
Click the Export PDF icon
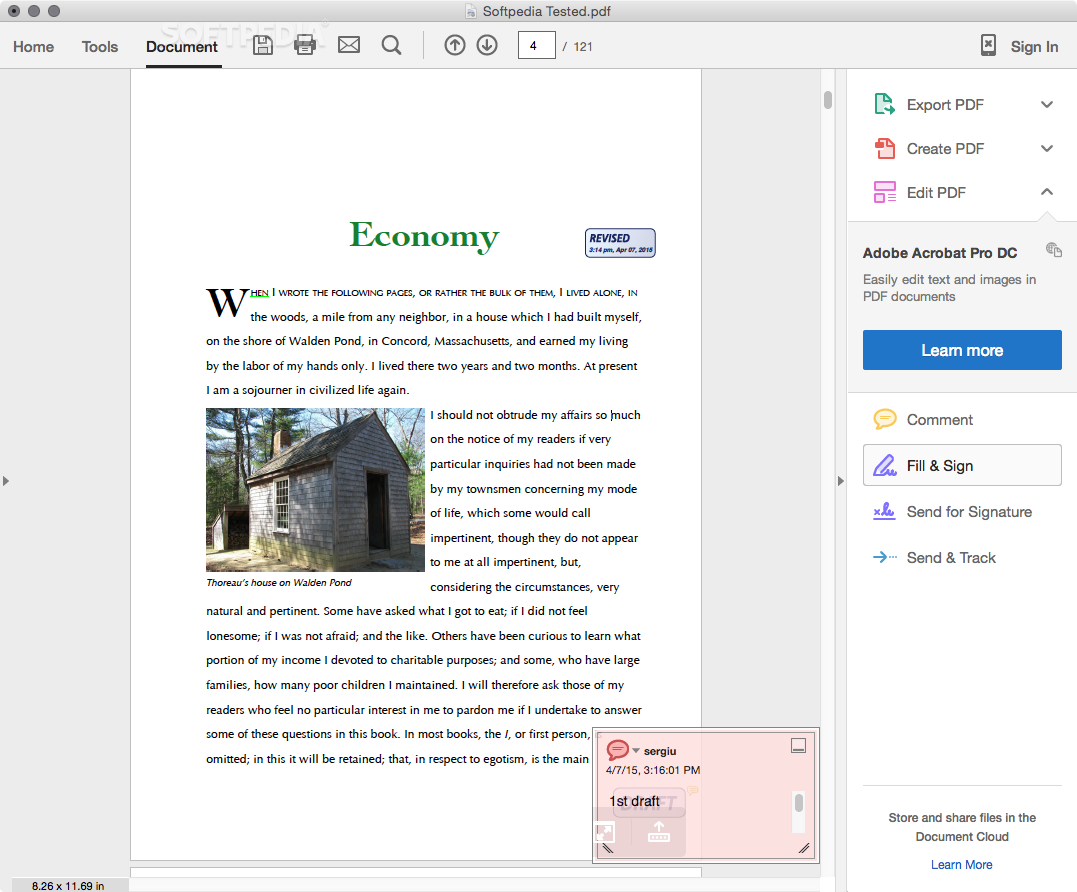point(885,104)
